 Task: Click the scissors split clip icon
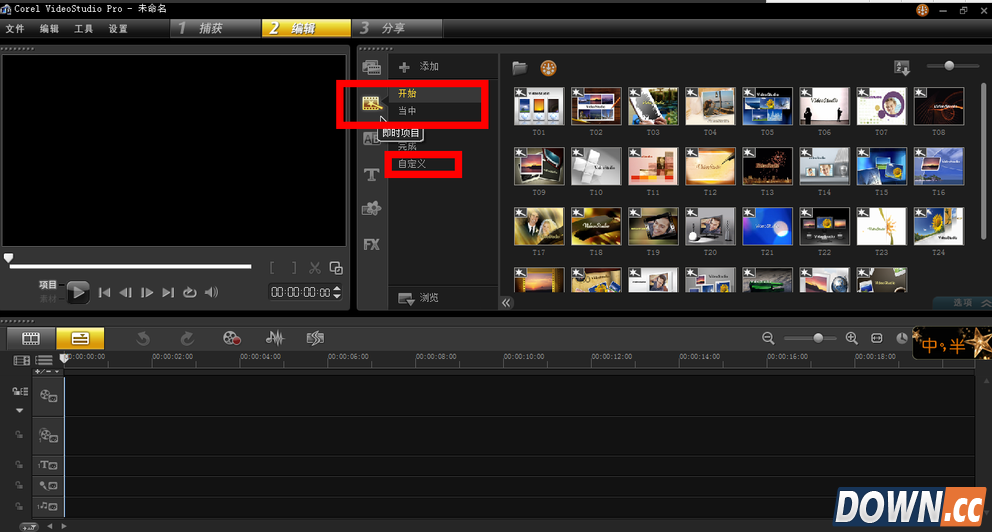click(314, 268)
